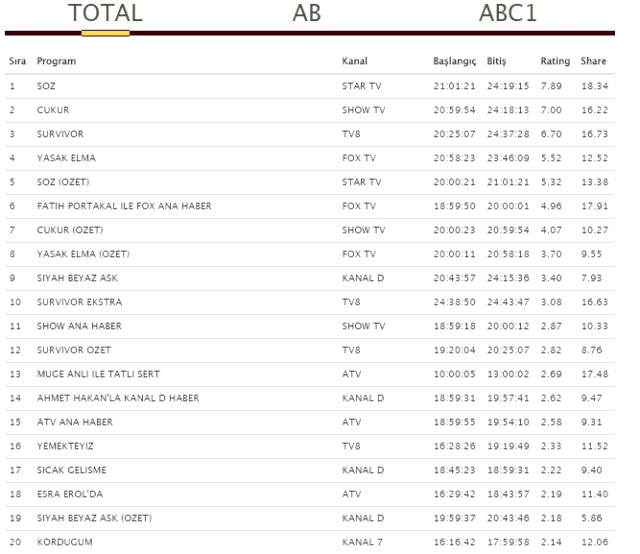Click the 10:00:05 start time

(455, 374)
